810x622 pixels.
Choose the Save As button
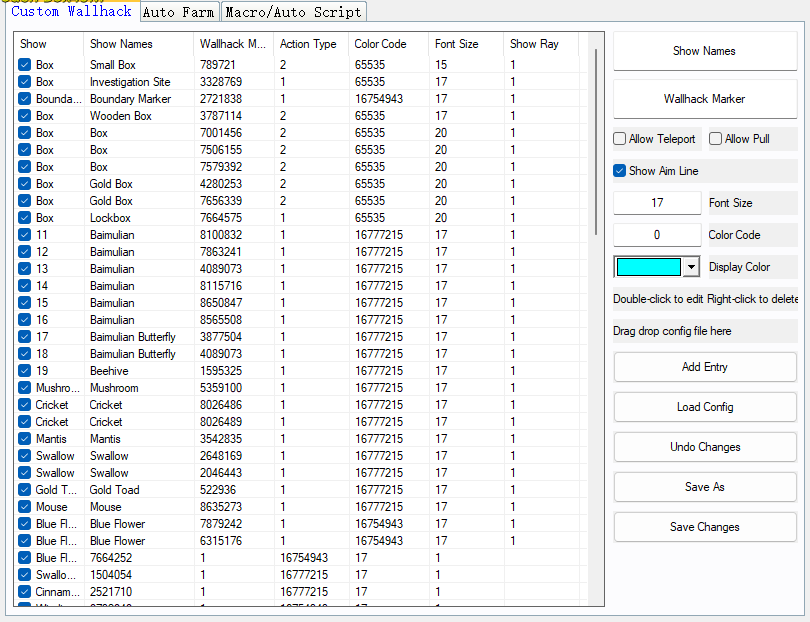pos(704,487)
